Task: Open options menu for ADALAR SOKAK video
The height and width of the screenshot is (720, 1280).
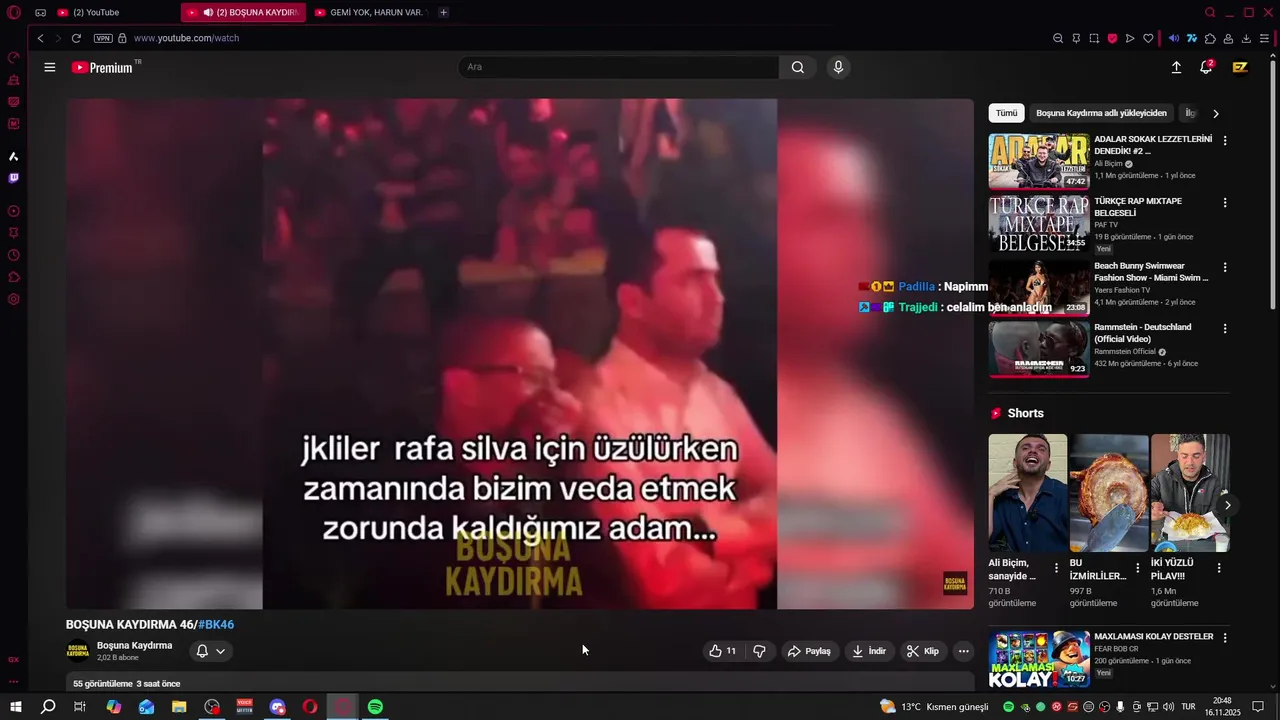Action: tap(1224, 141)
